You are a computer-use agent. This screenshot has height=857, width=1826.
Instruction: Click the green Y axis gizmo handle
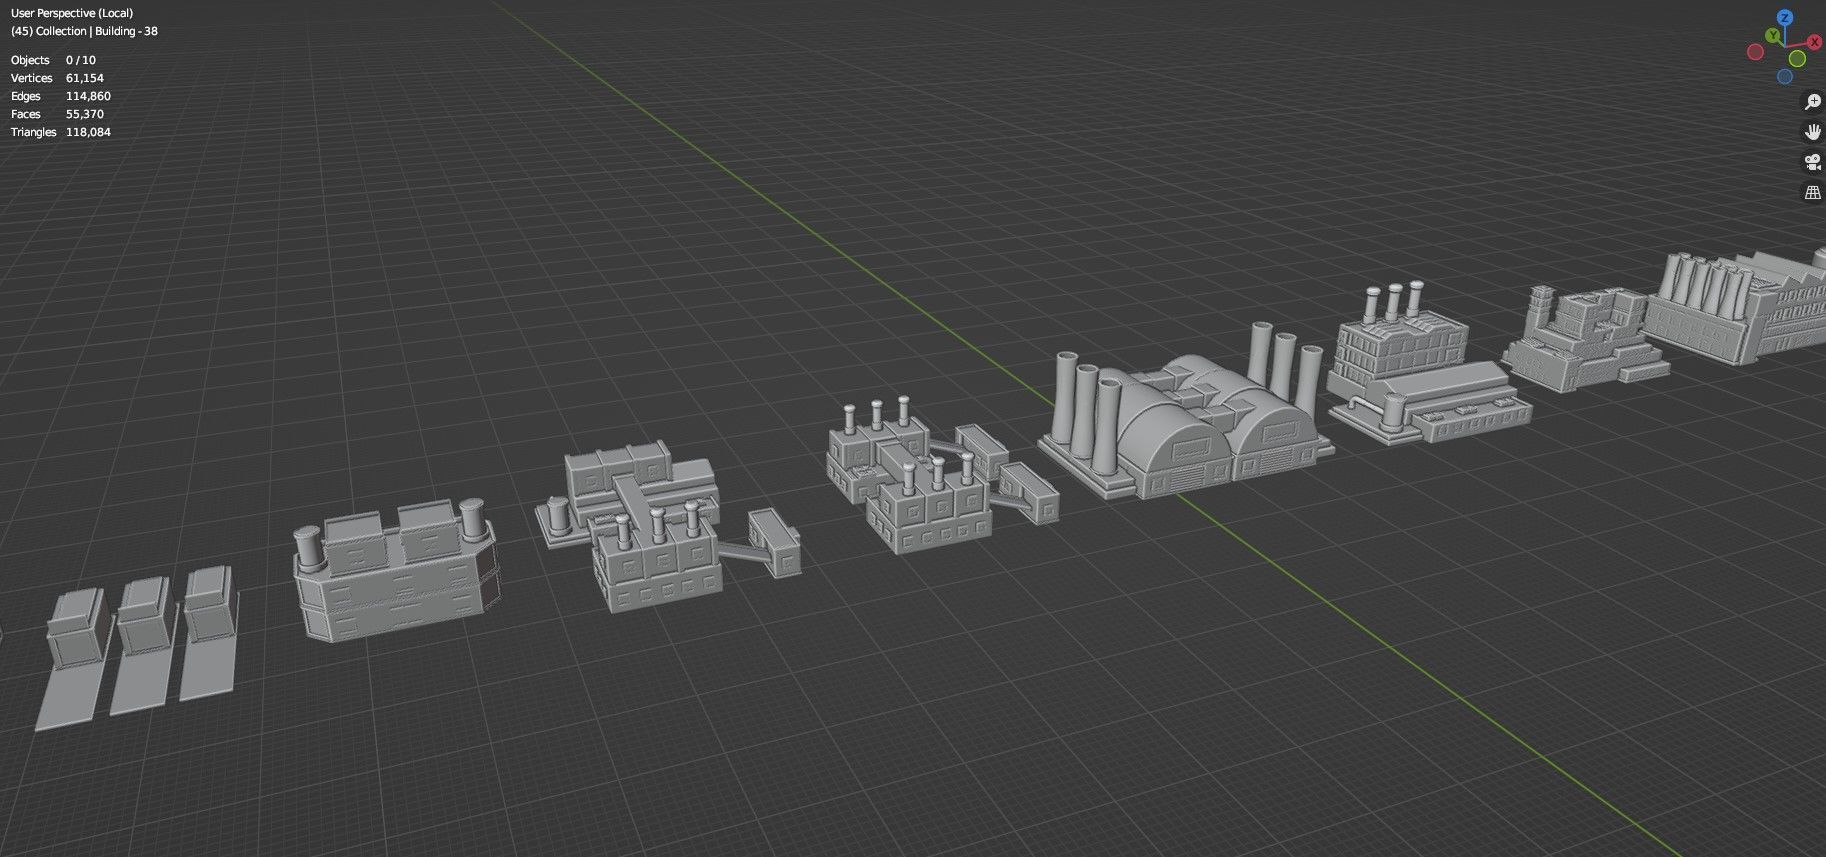click(x=1772, y=36)
